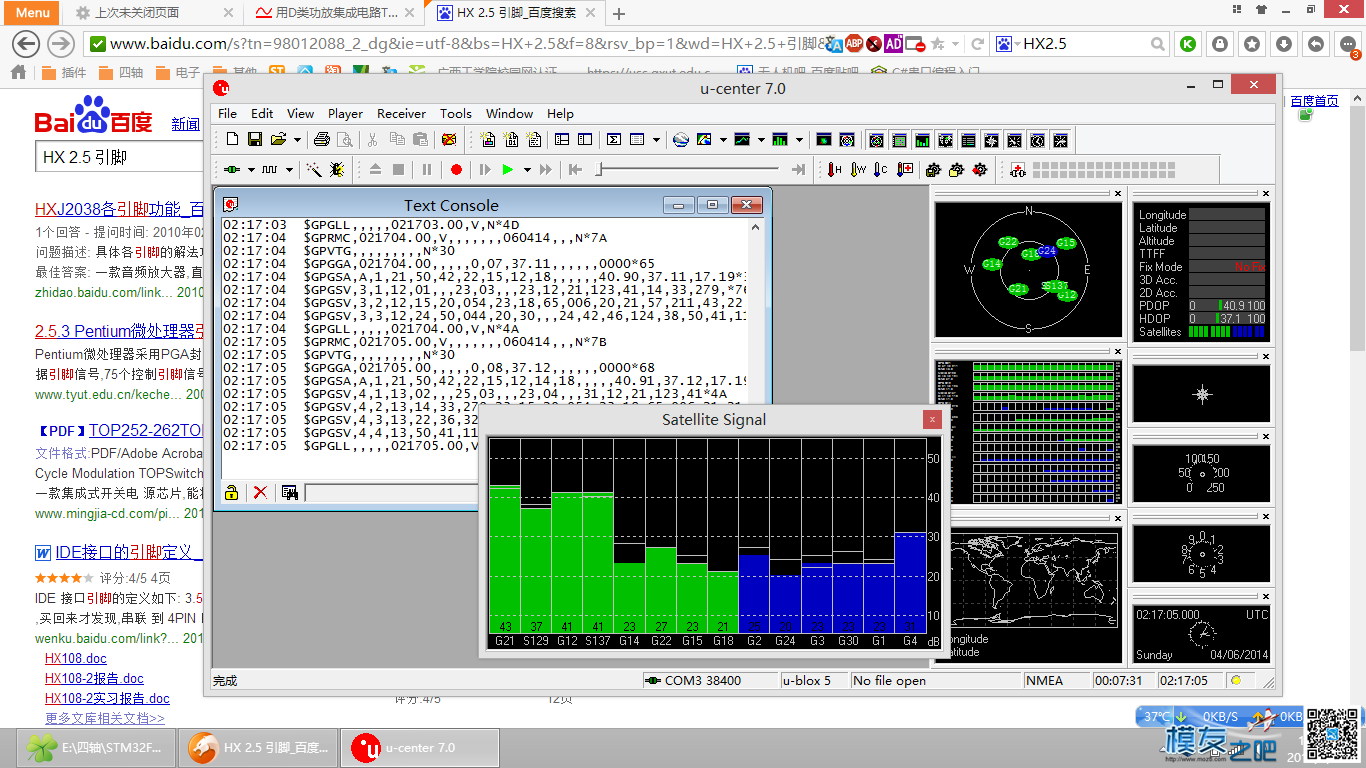Expand the chart view dropdown arrow

(x=760, y=140)
